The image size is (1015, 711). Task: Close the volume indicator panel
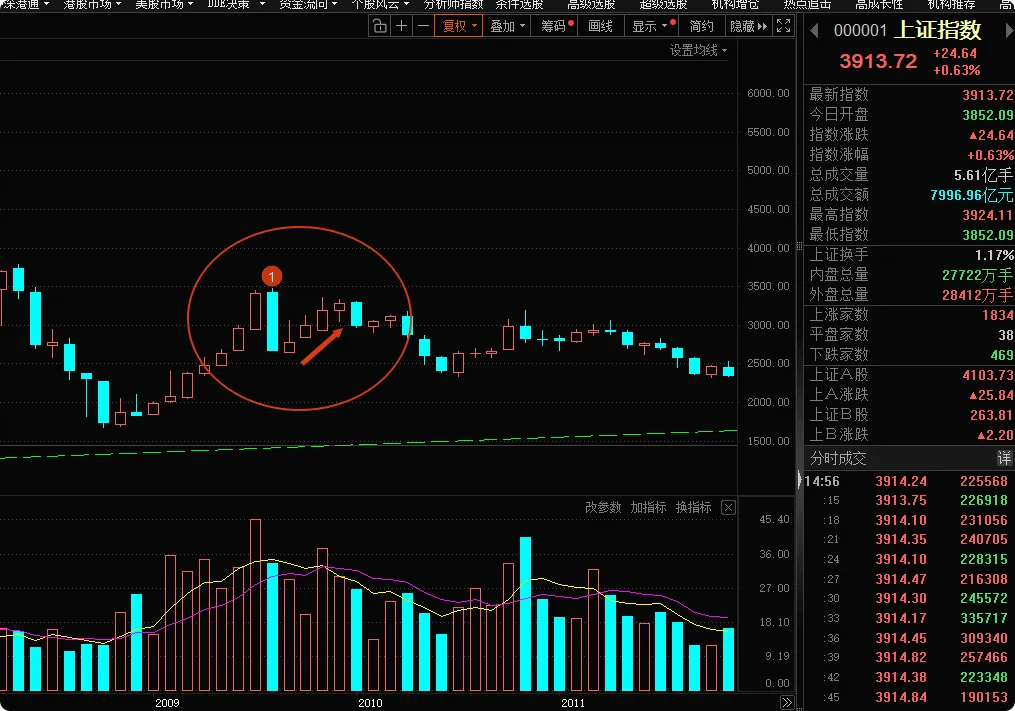728,507
